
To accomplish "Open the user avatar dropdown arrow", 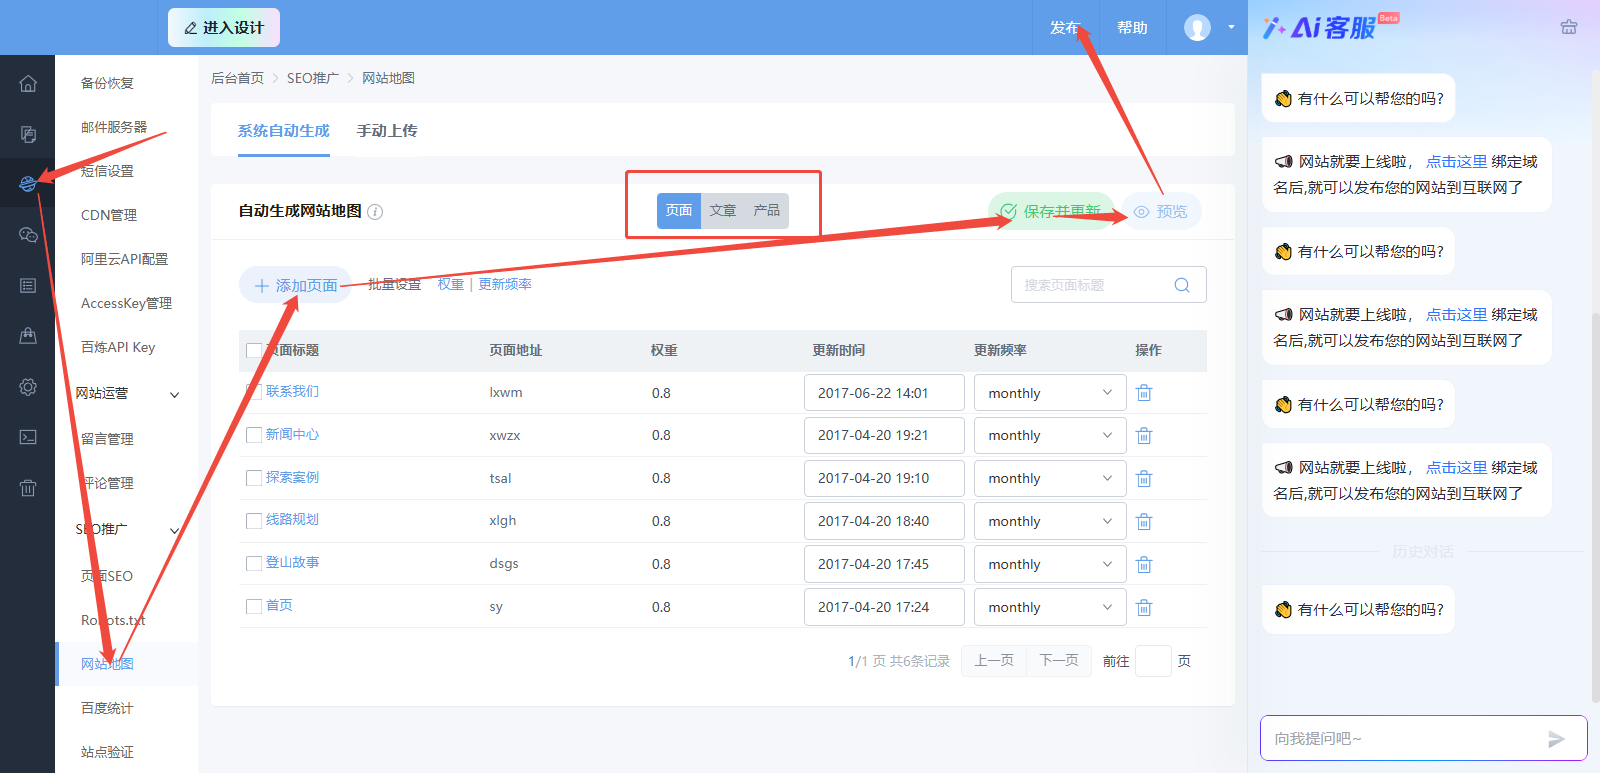I will click(x=1231, y=27).
